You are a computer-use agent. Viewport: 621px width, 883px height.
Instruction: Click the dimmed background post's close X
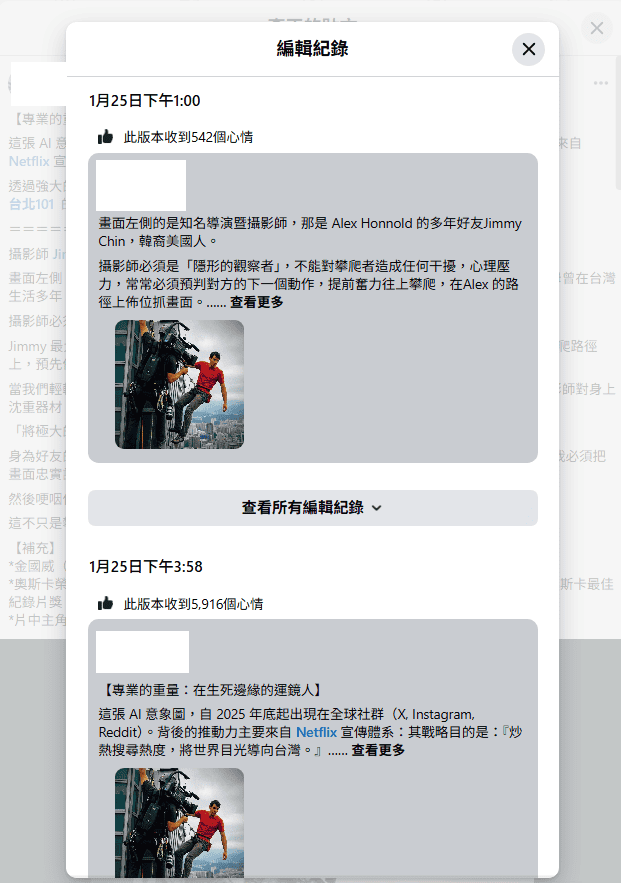click(x=597, y=28)
